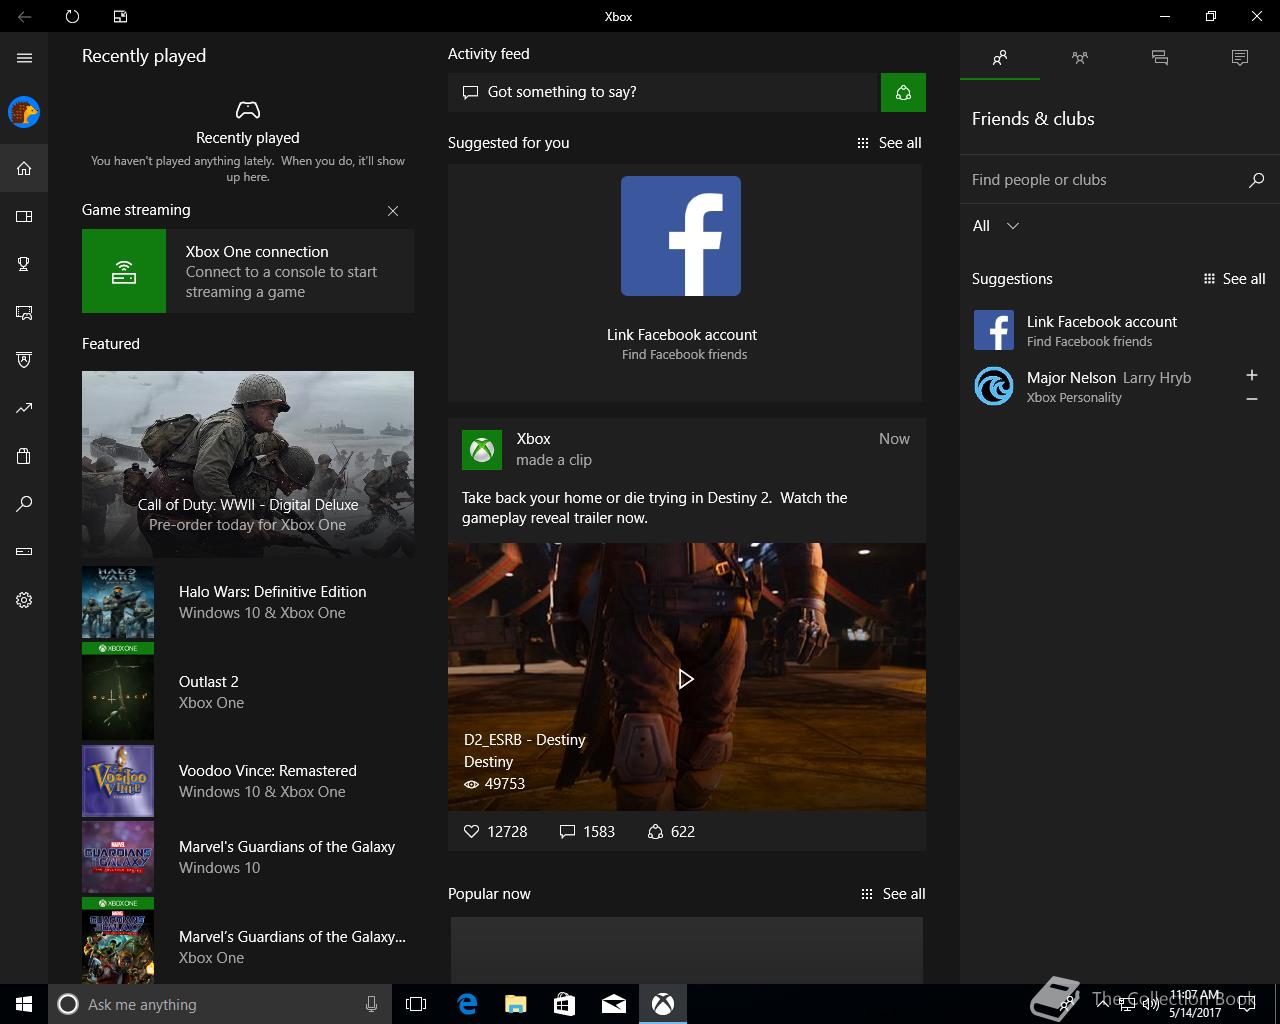Open Marvel's Guardians of the Galaxy Windows 10
Image resolution: width=1280 pixels, height=1024 pixels.
(248, 857)
